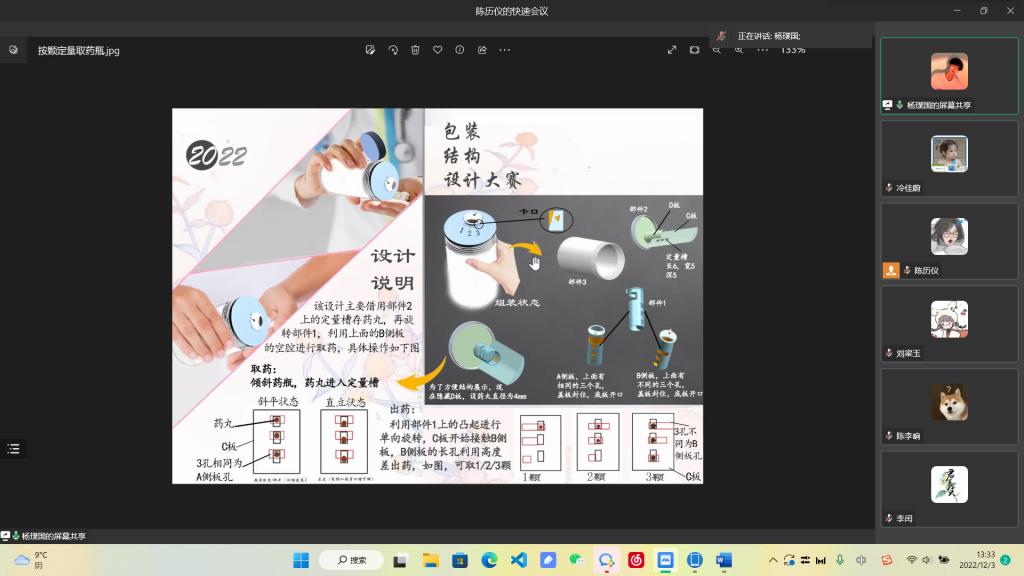1024x576 pixels.
Task: Favorite the photo with the heart icon
Action: [437, 50]
